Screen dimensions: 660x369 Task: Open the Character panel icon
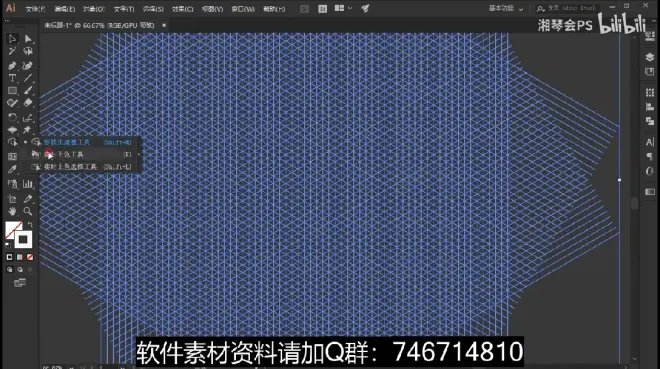[650, 142]
